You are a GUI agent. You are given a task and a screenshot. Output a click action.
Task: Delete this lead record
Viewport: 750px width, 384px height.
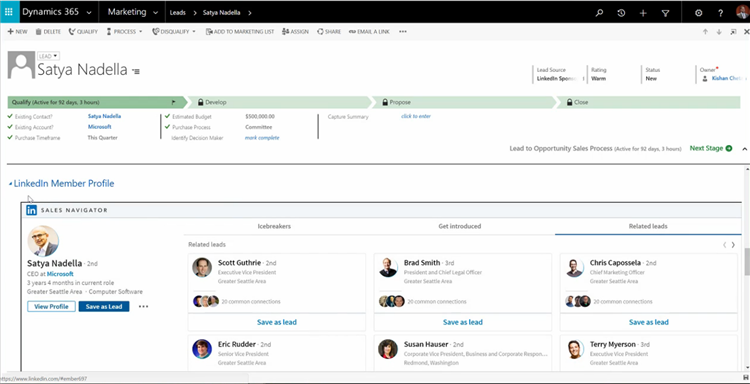click(48, 32)
